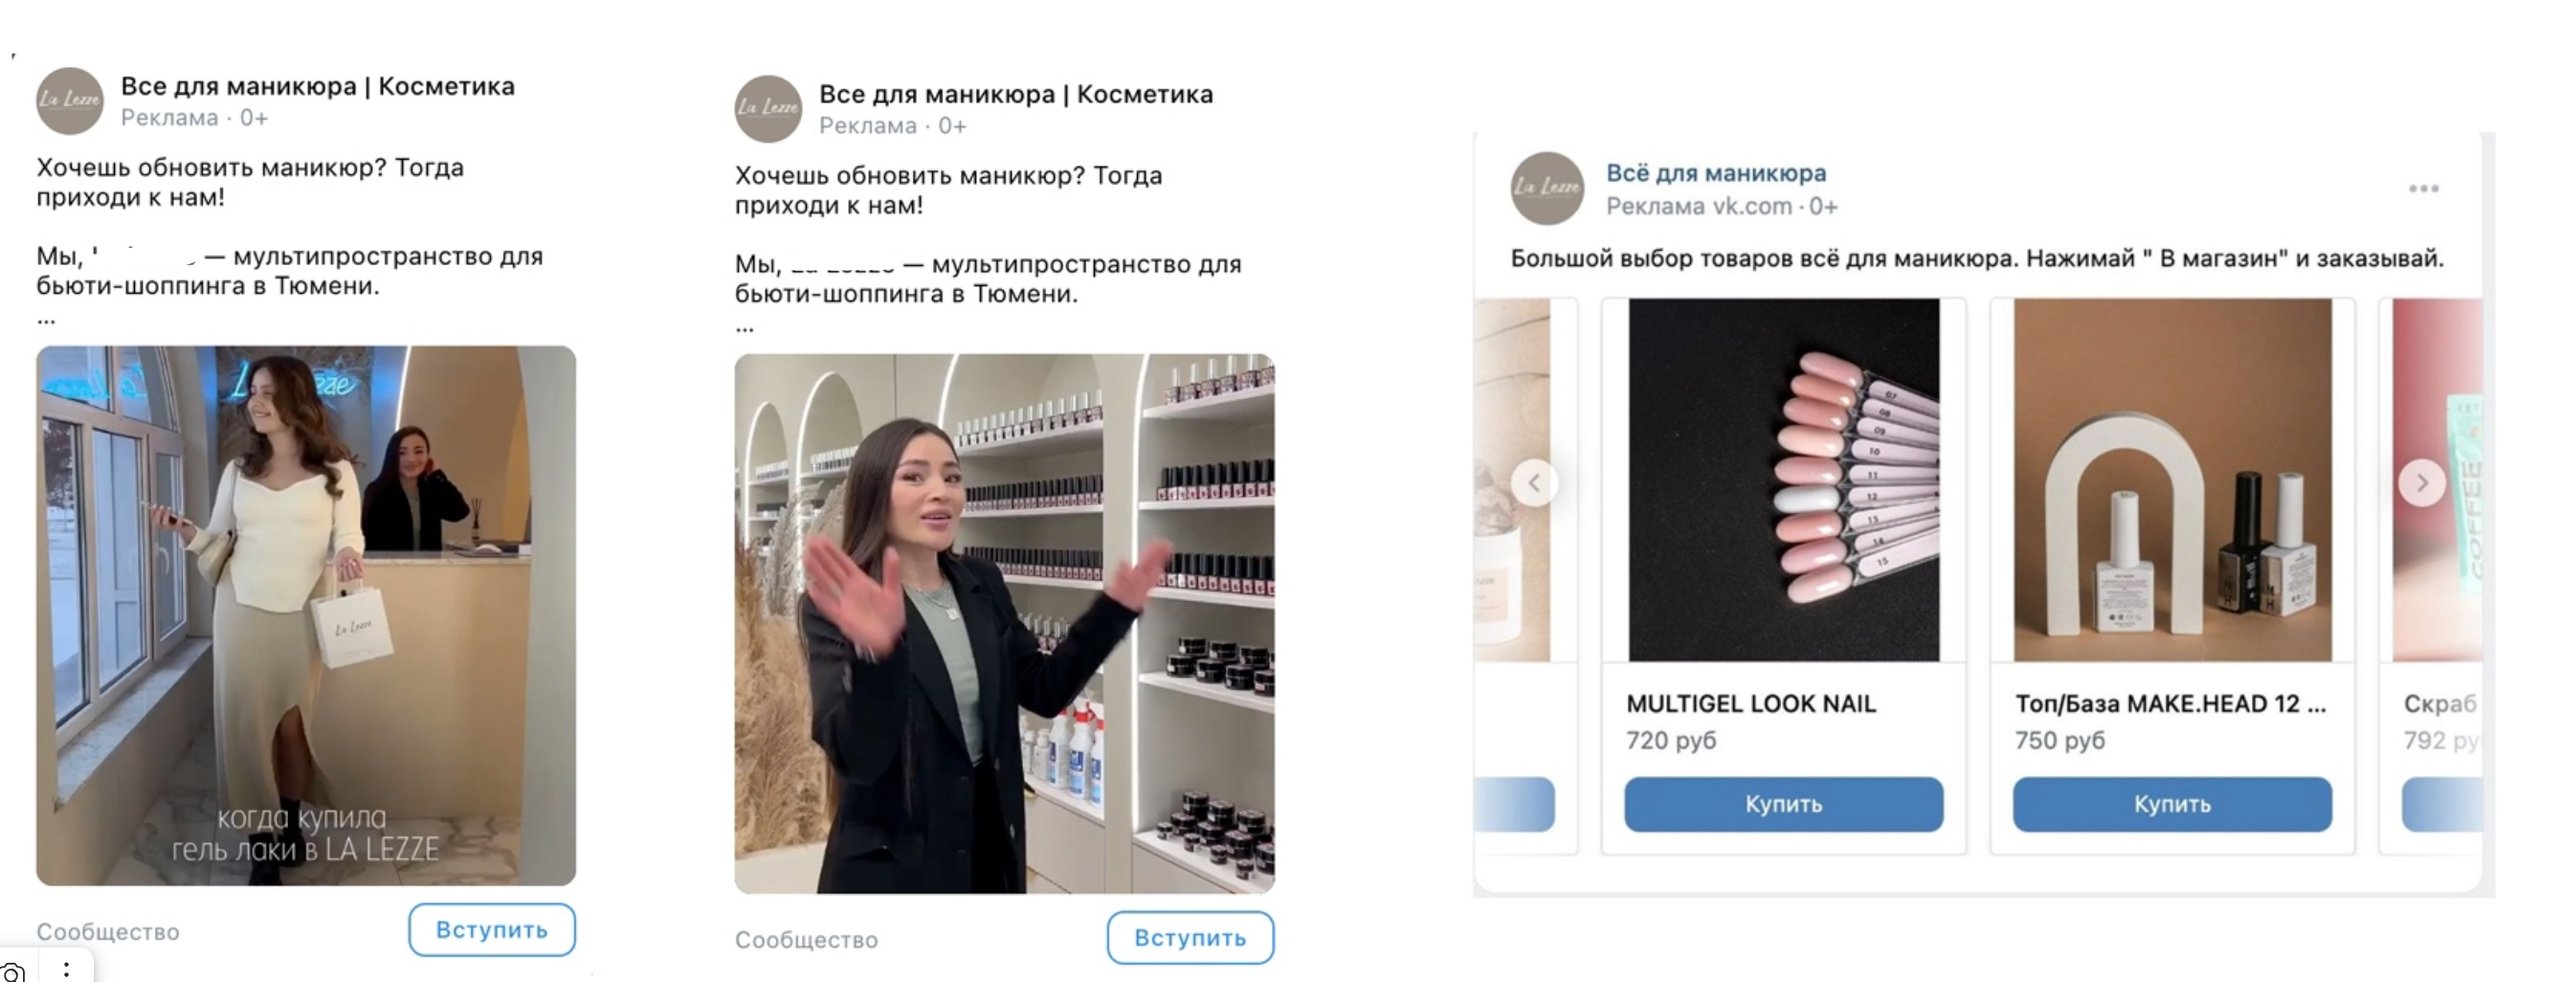Open the vertical dots menu at the bottom left
Viewport: 2560px width, 982px height.
click(66, 969)
